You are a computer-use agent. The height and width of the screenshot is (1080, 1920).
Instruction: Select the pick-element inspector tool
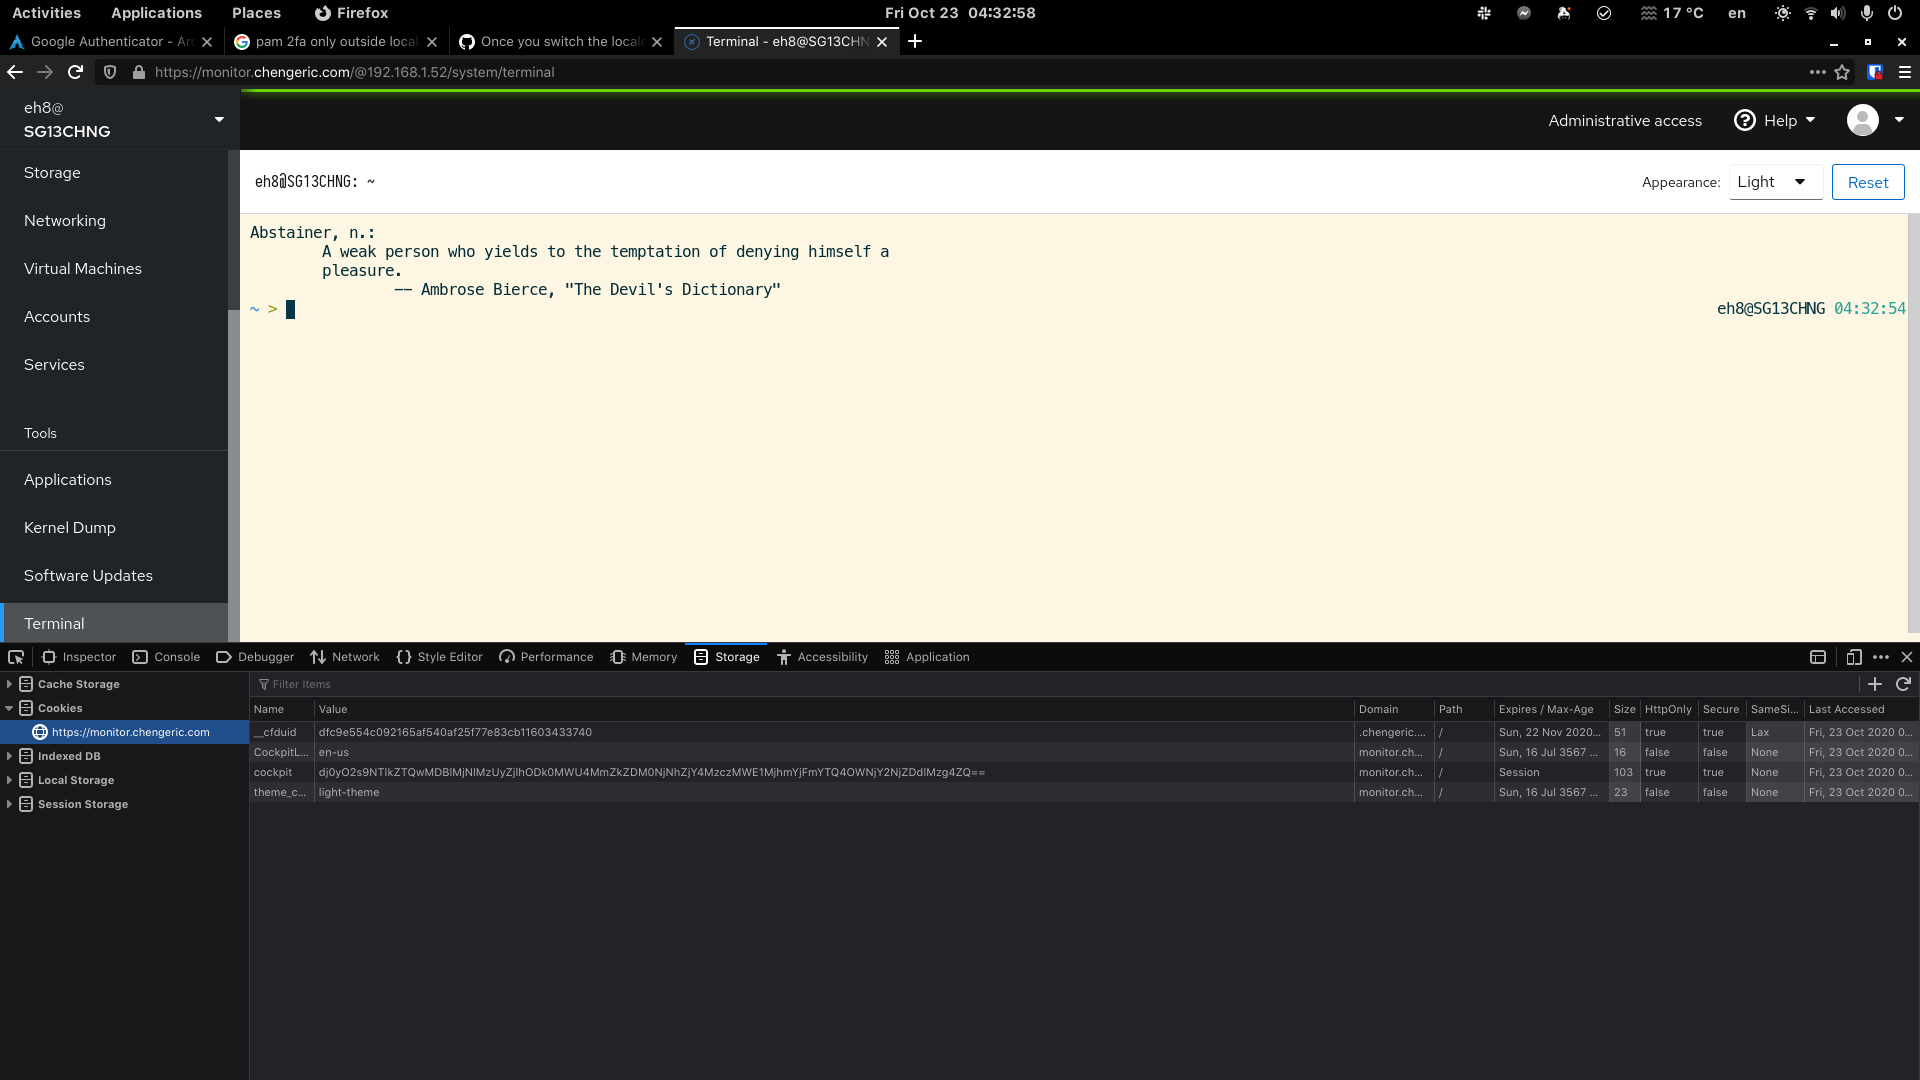point(15,657)
